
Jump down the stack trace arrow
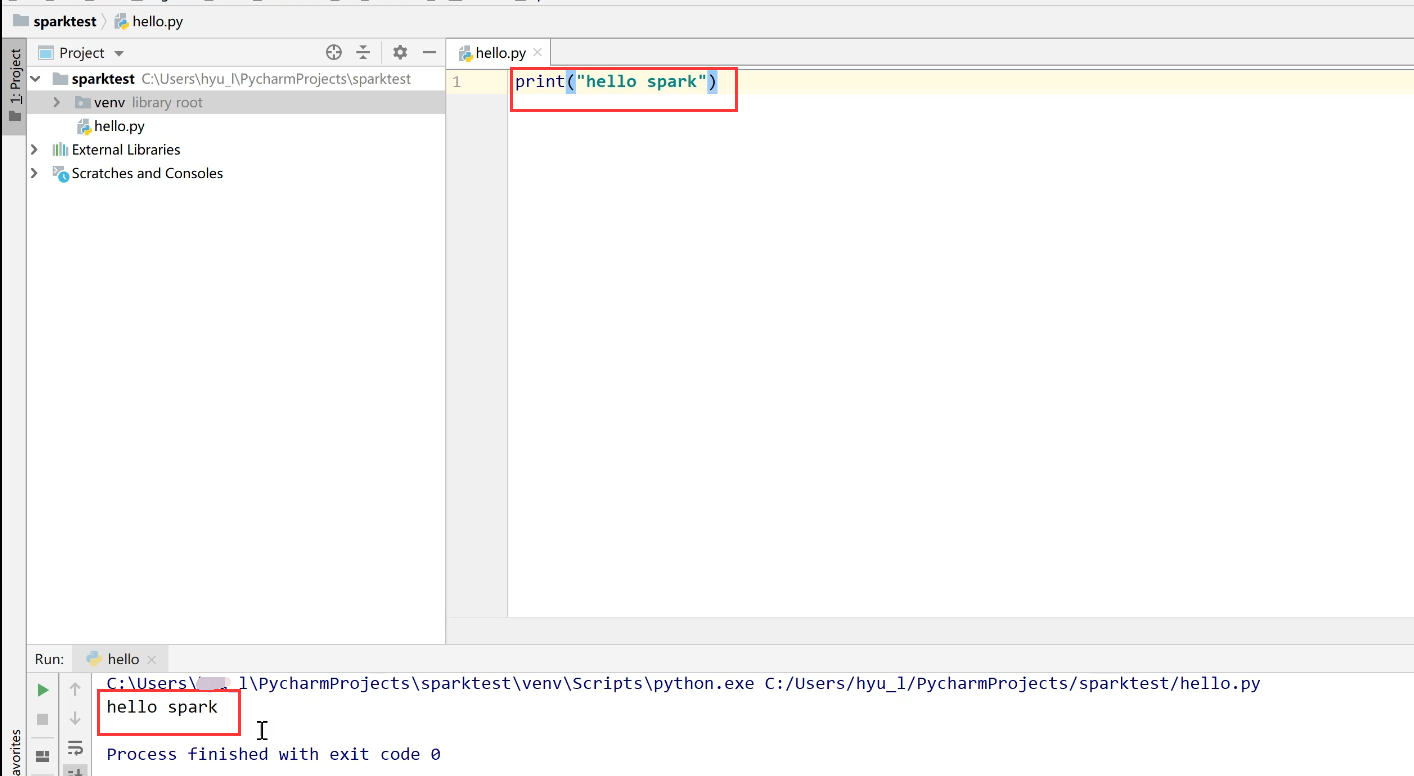75,719
